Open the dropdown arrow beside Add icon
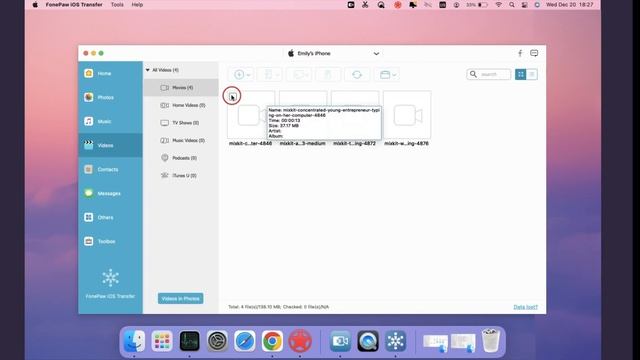640x360 pixels. pos(249,75)
